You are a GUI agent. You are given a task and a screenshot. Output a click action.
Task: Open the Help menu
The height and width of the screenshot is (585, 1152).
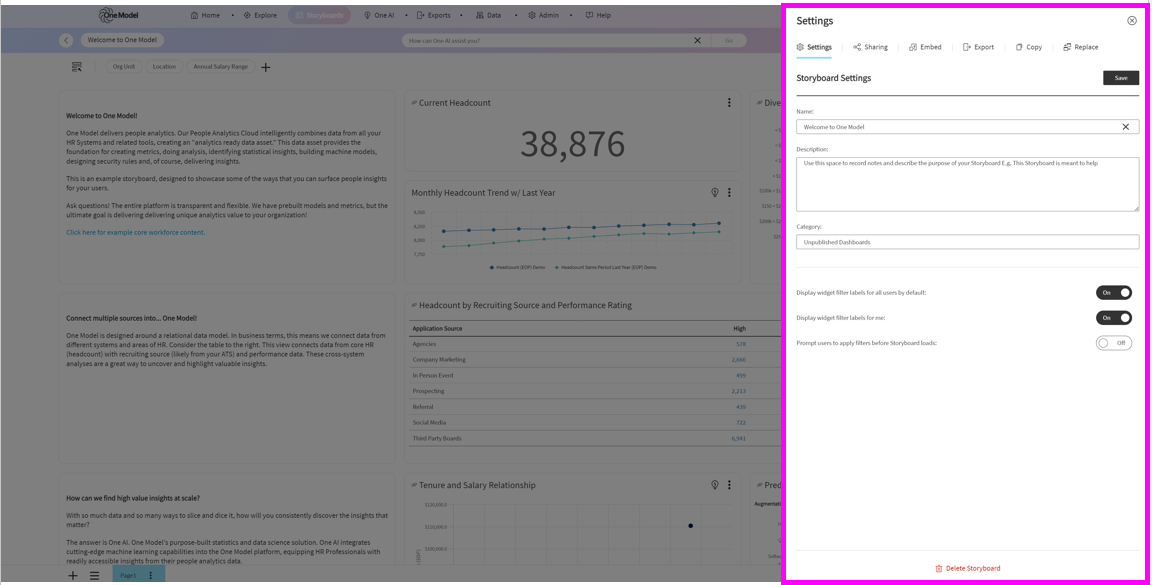[598, 15]
